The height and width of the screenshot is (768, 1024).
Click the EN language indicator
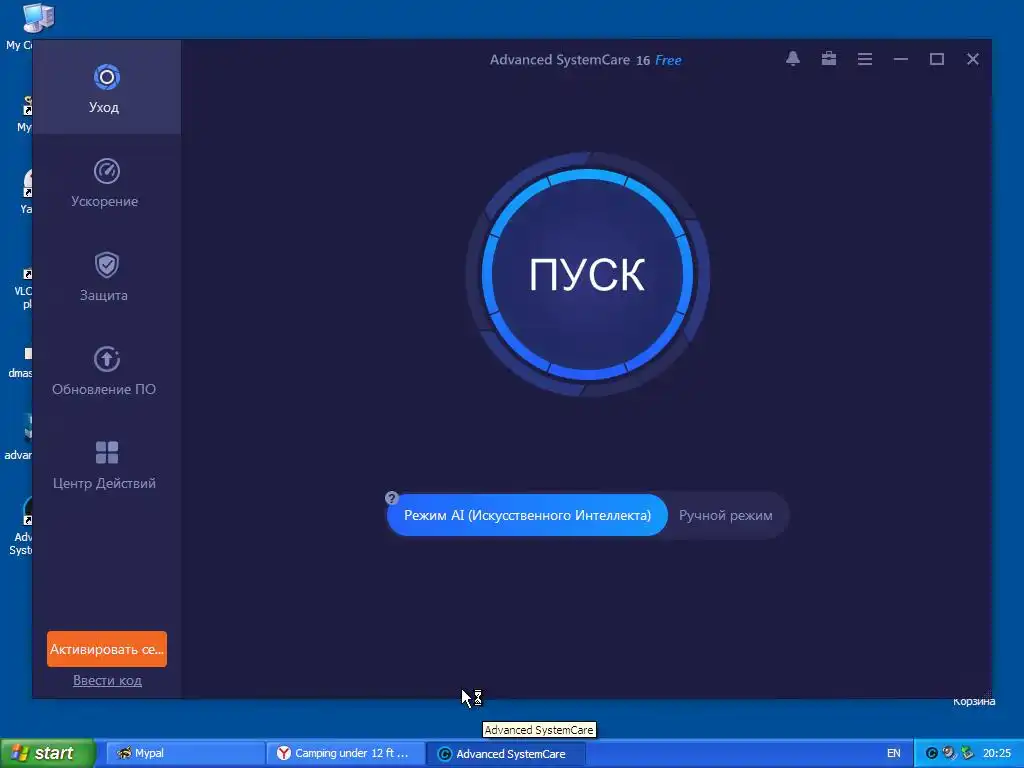coord(893,754)
